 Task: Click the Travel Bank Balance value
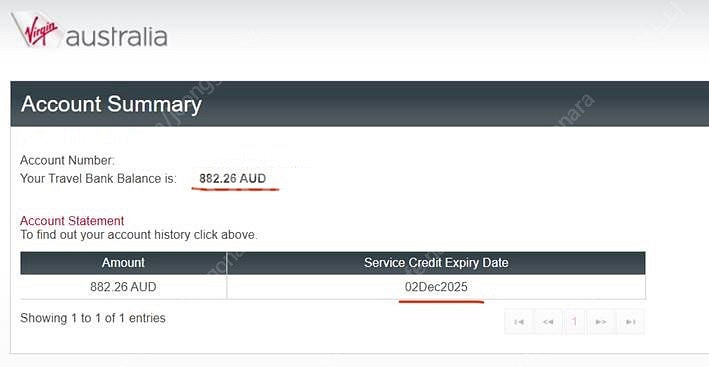(232, 179)
